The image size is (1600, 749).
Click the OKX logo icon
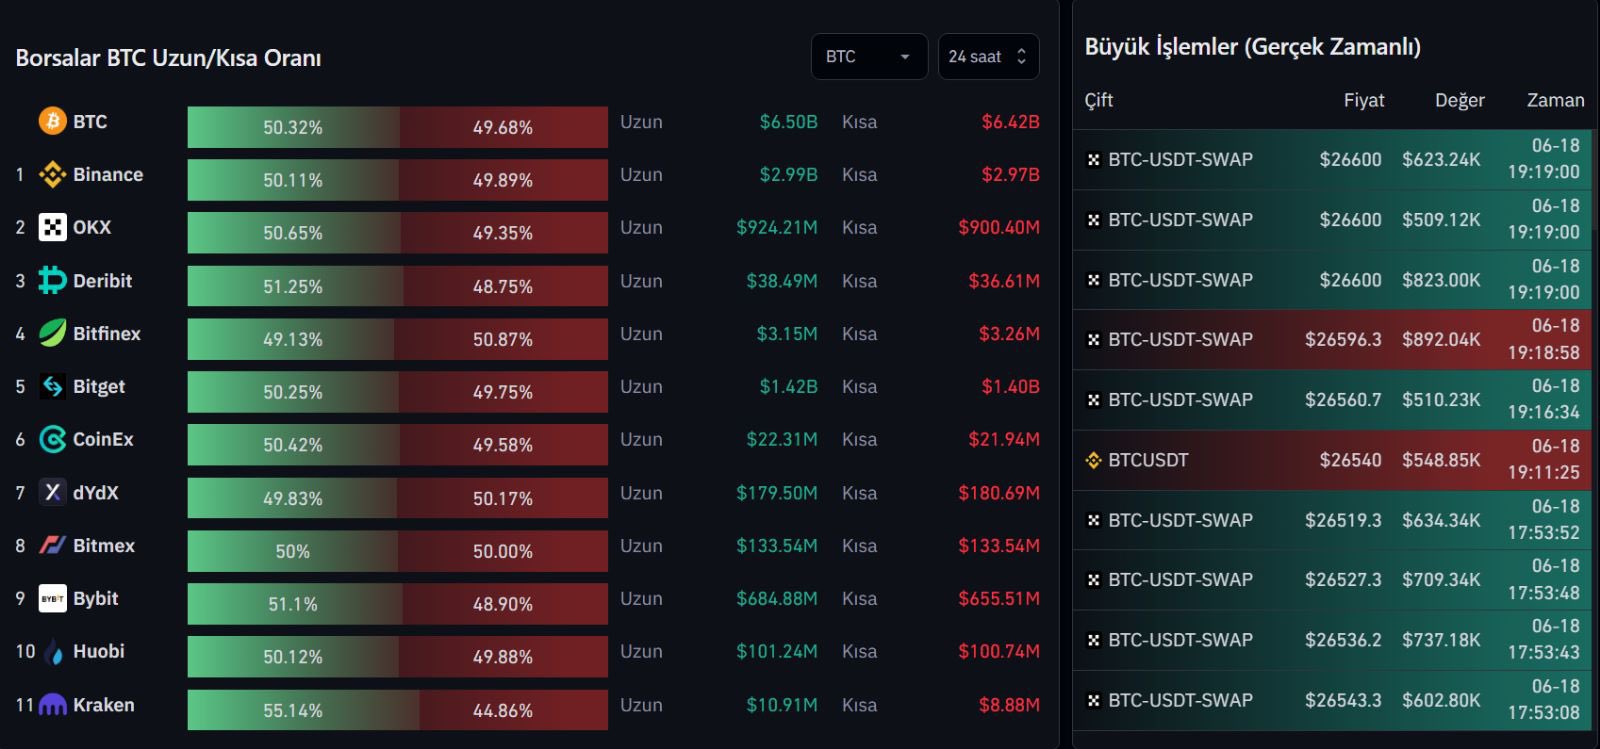pyautogui.click(x=52, y=227)
